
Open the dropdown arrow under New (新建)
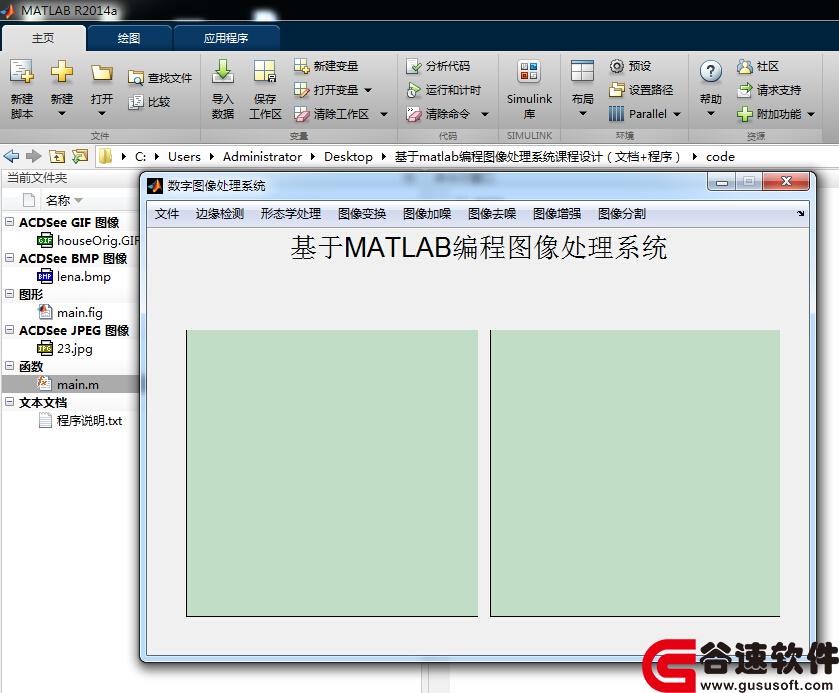click(x=62, y=113)
